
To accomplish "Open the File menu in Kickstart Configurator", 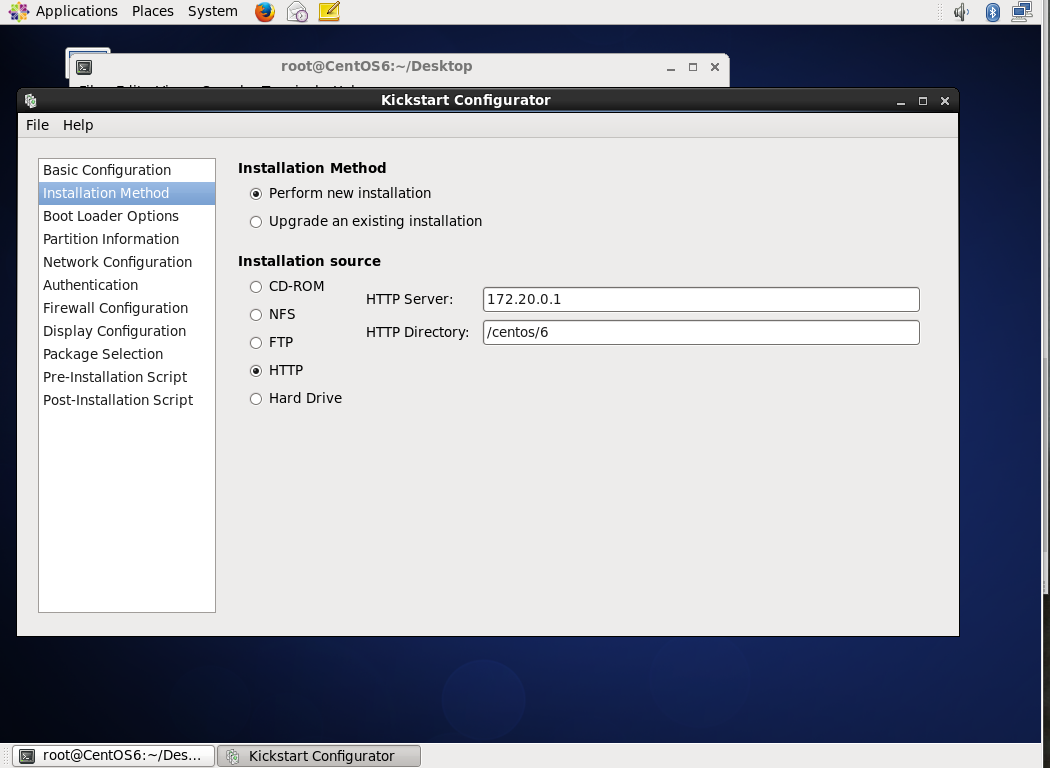I will 38,125.
